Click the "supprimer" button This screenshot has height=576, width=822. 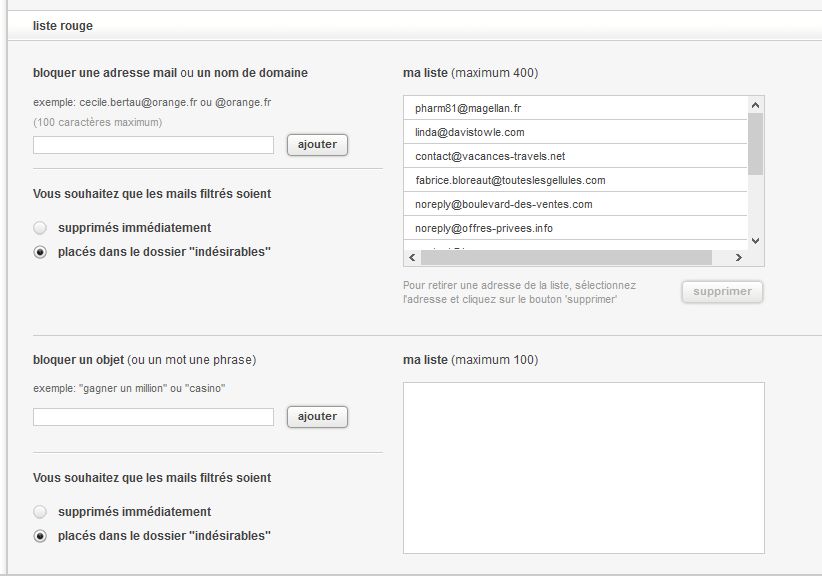[x=722, y=291]
